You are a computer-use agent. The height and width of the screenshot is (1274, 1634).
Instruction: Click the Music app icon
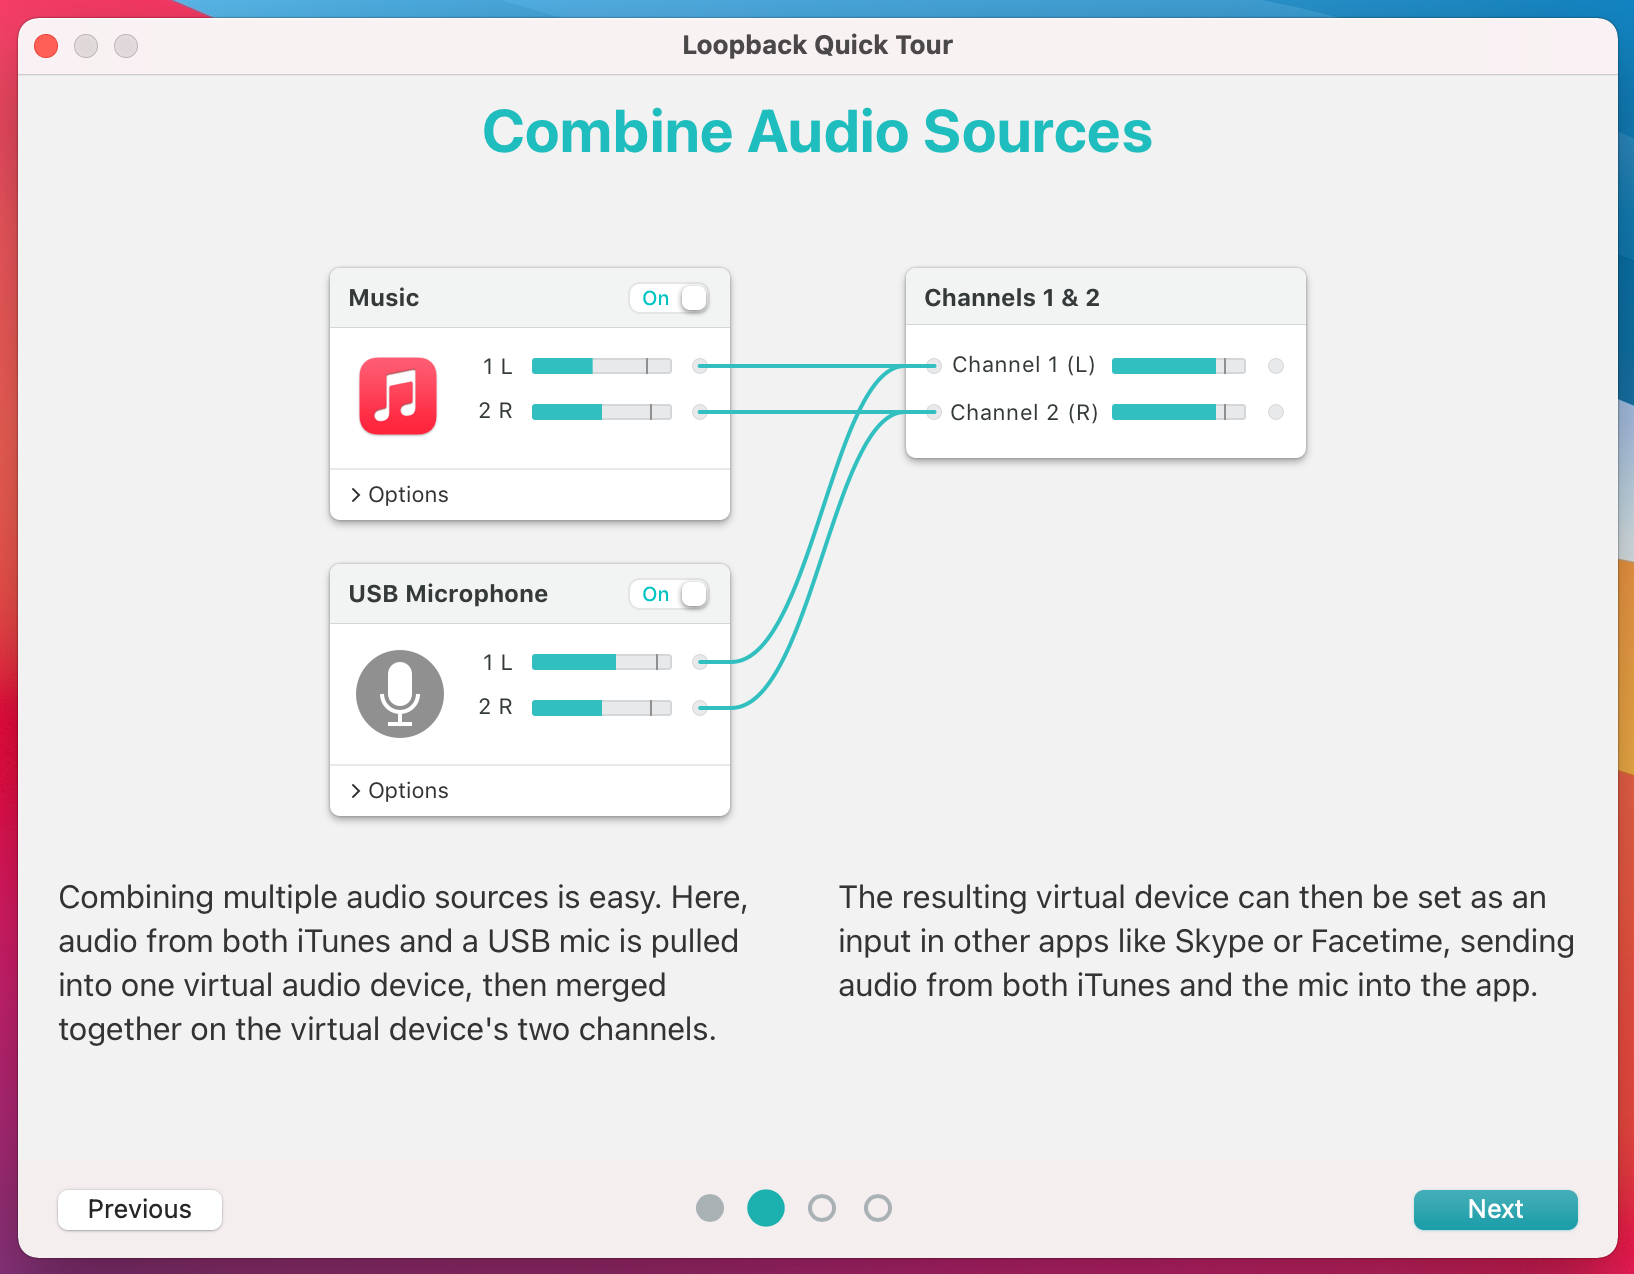tap(398, 396)
